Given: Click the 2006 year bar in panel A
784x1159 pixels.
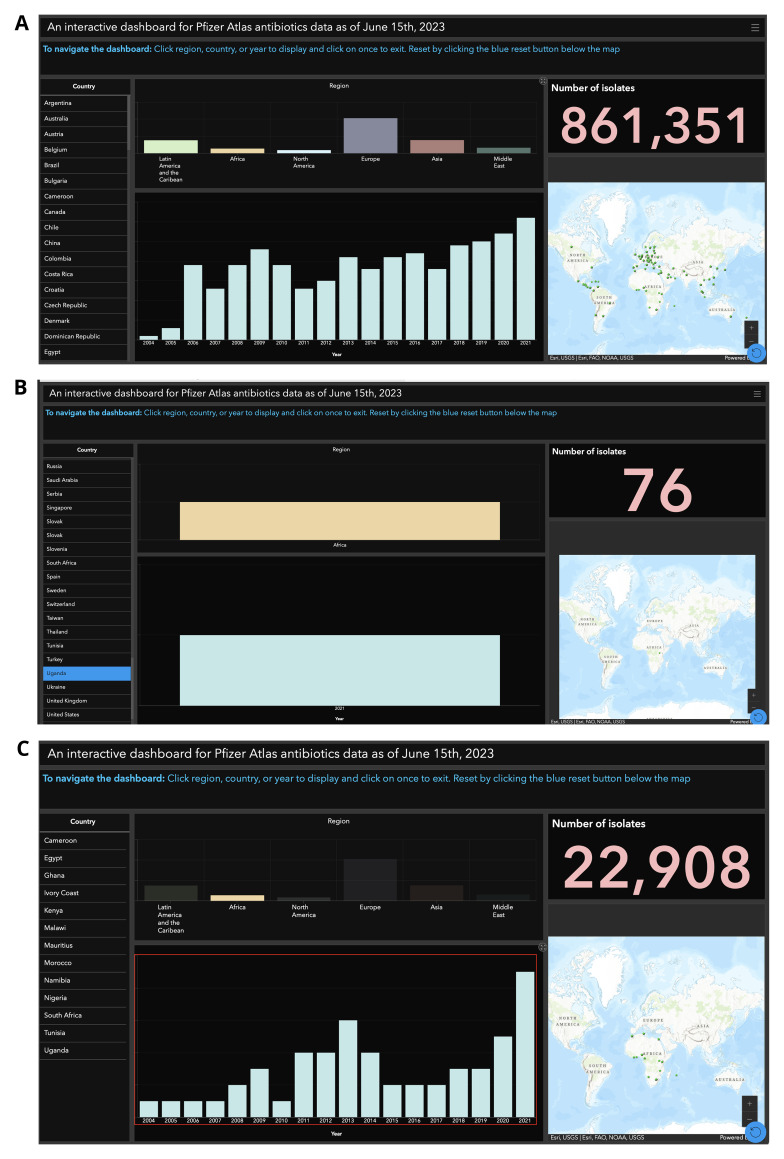Looking at the screenshot, I should [193, 302].
